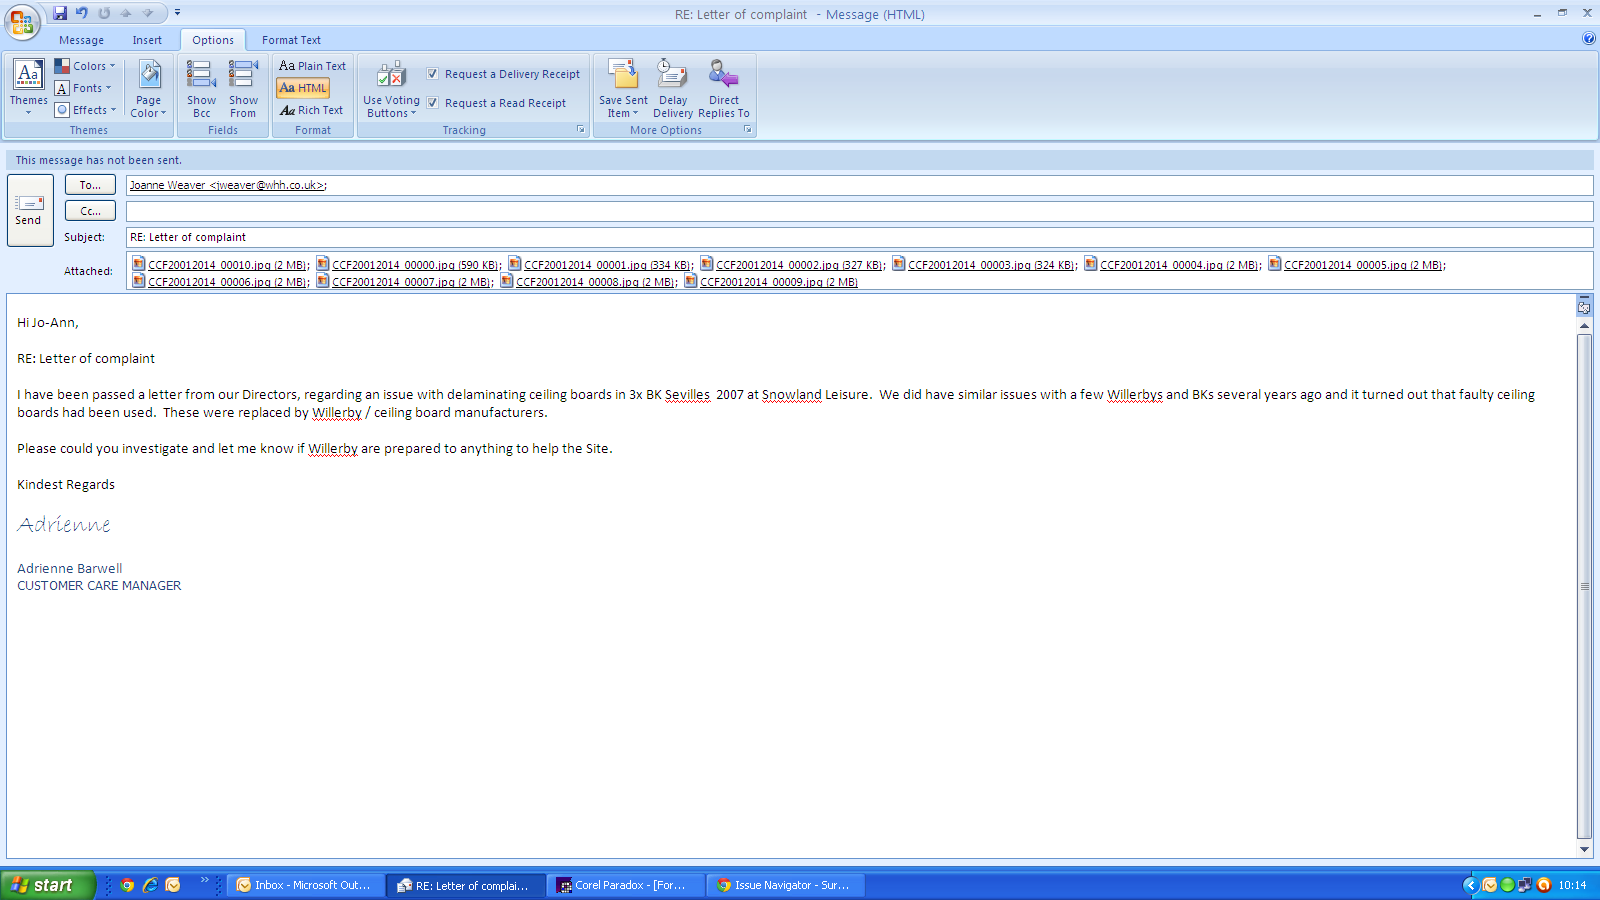
Task: Click the message body scrollbar up arrow
Action: [x=1584, y=326]
